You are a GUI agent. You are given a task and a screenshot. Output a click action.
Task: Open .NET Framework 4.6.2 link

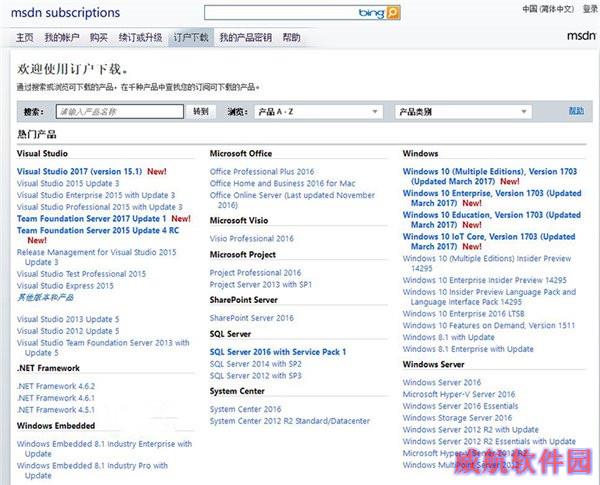[56, 386]
